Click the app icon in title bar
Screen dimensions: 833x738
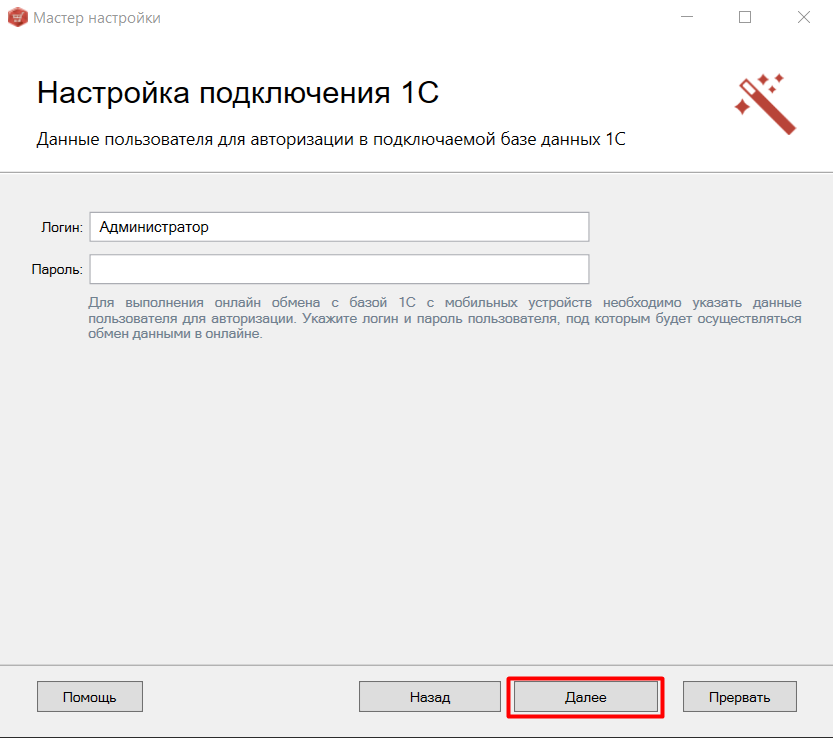[x=18, y=18]
